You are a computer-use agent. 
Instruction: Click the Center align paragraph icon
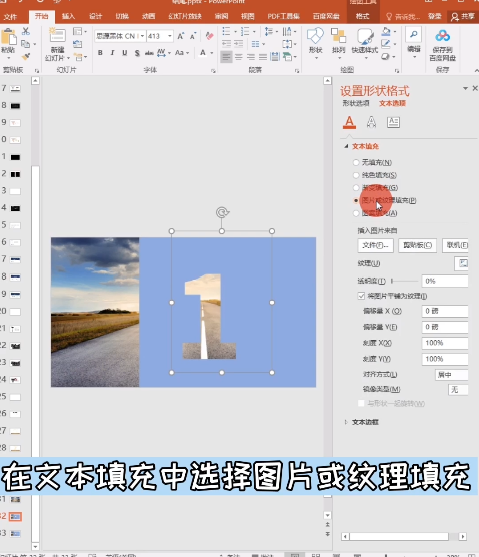(239, 57)
